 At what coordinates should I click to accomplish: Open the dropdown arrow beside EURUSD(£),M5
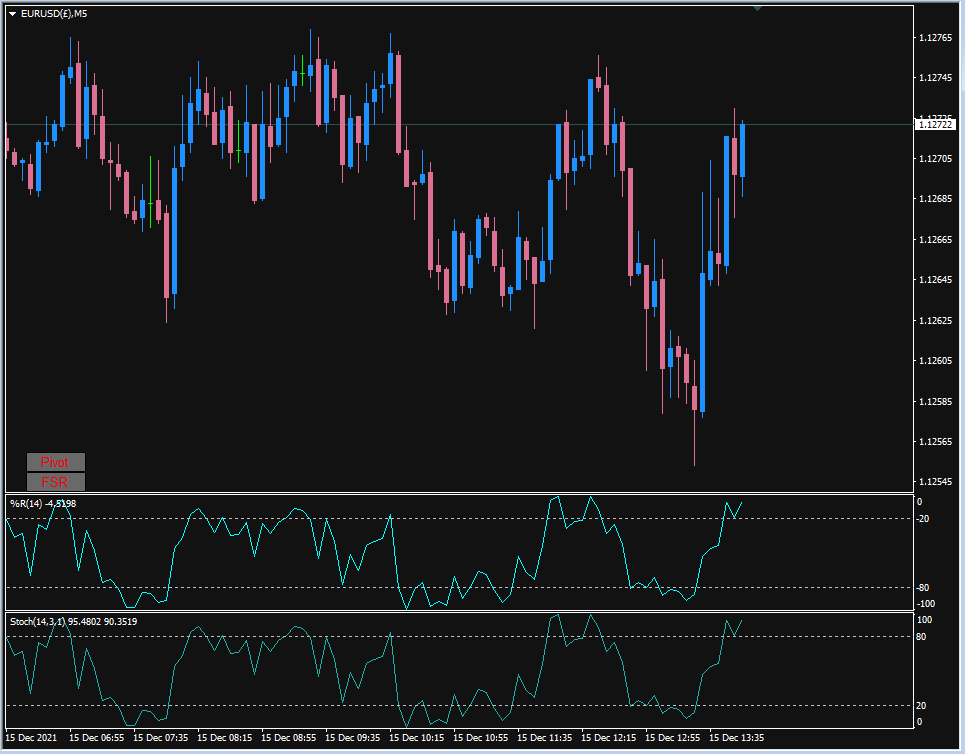pos(12,14)
